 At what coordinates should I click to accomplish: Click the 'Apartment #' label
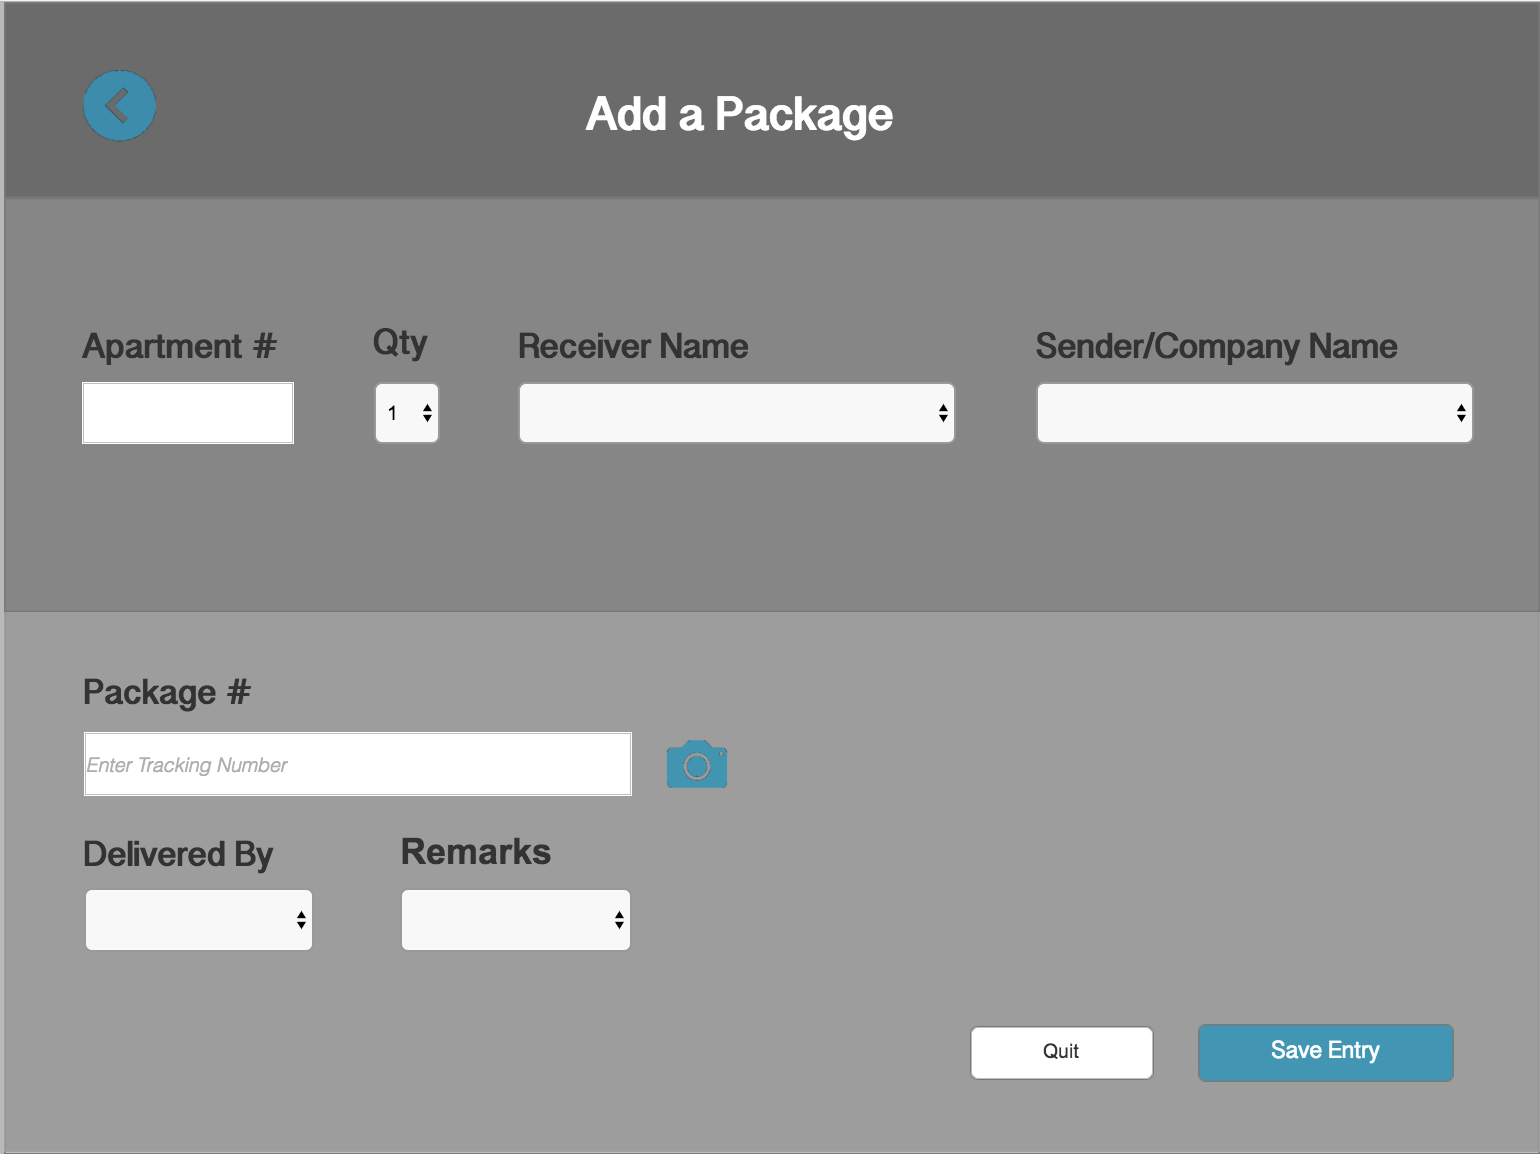click(180, 346)
